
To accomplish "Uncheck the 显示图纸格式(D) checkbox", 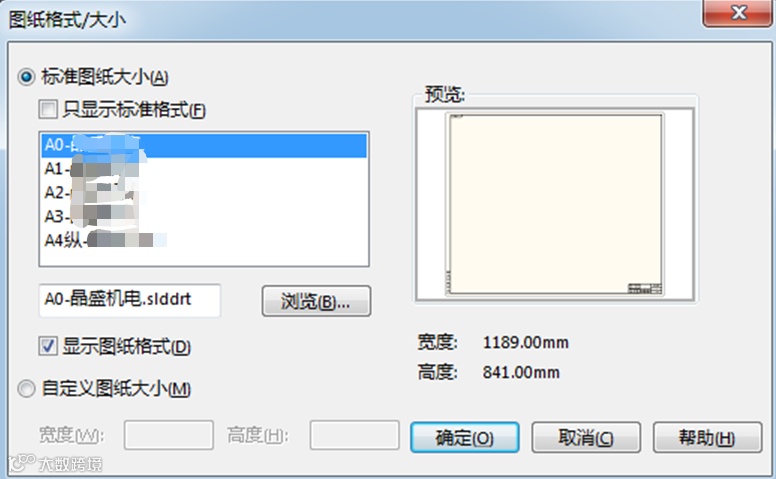I will click(48, 346).
